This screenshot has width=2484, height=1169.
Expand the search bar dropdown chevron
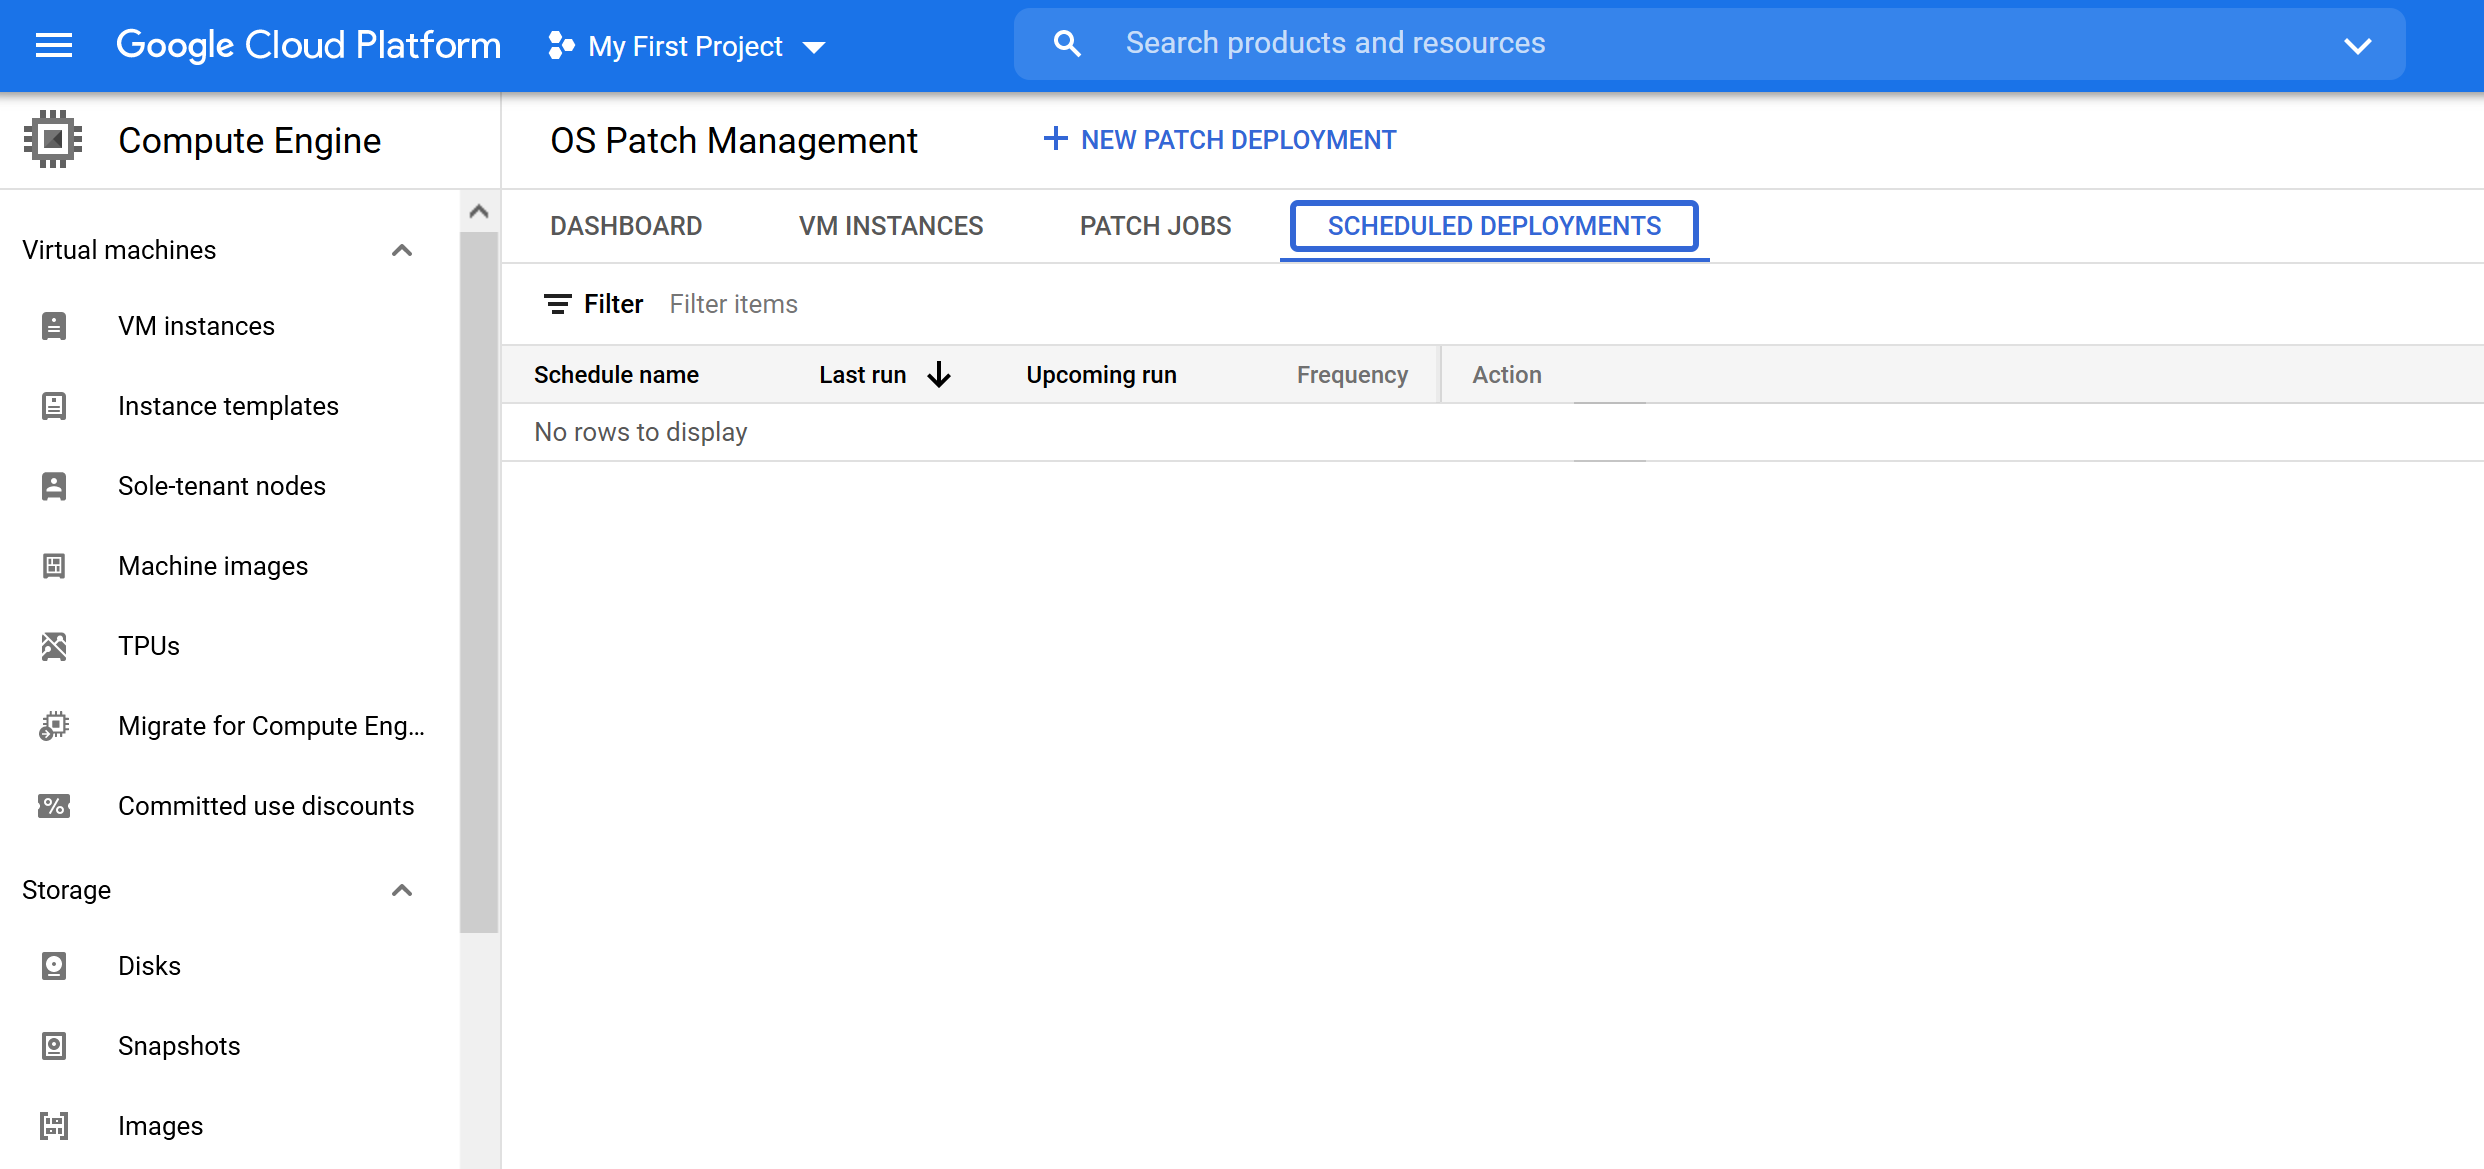pyautogui.click(x=2358, y=46)
